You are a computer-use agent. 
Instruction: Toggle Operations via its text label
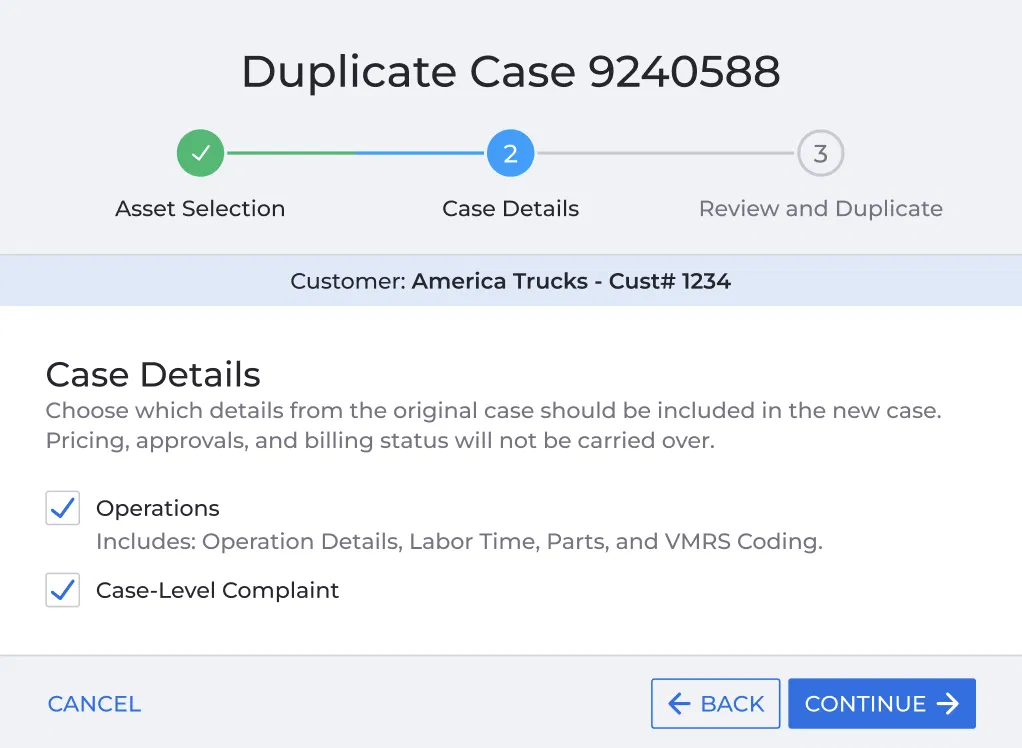(158, 508)
